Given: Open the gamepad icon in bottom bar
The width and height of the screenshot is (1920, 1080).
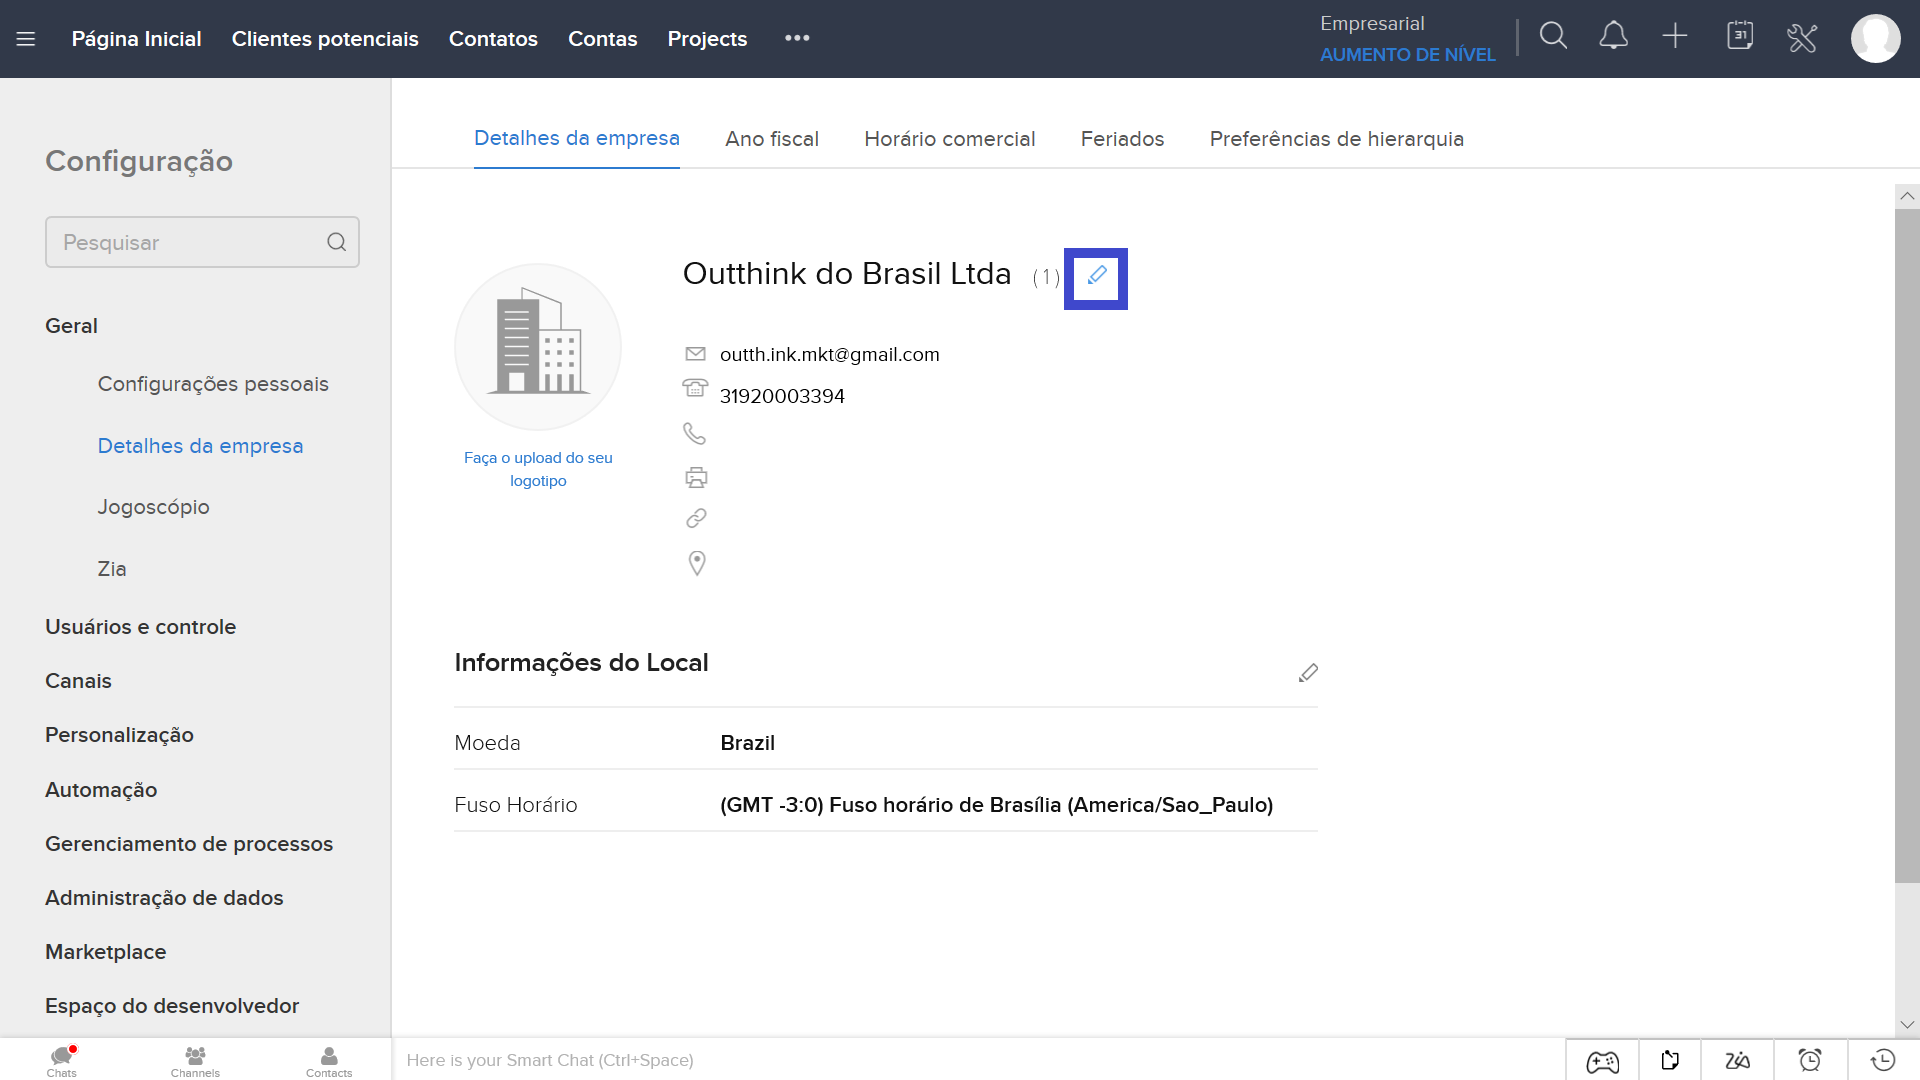Looking at the screenshot, I should 1602,1060.
